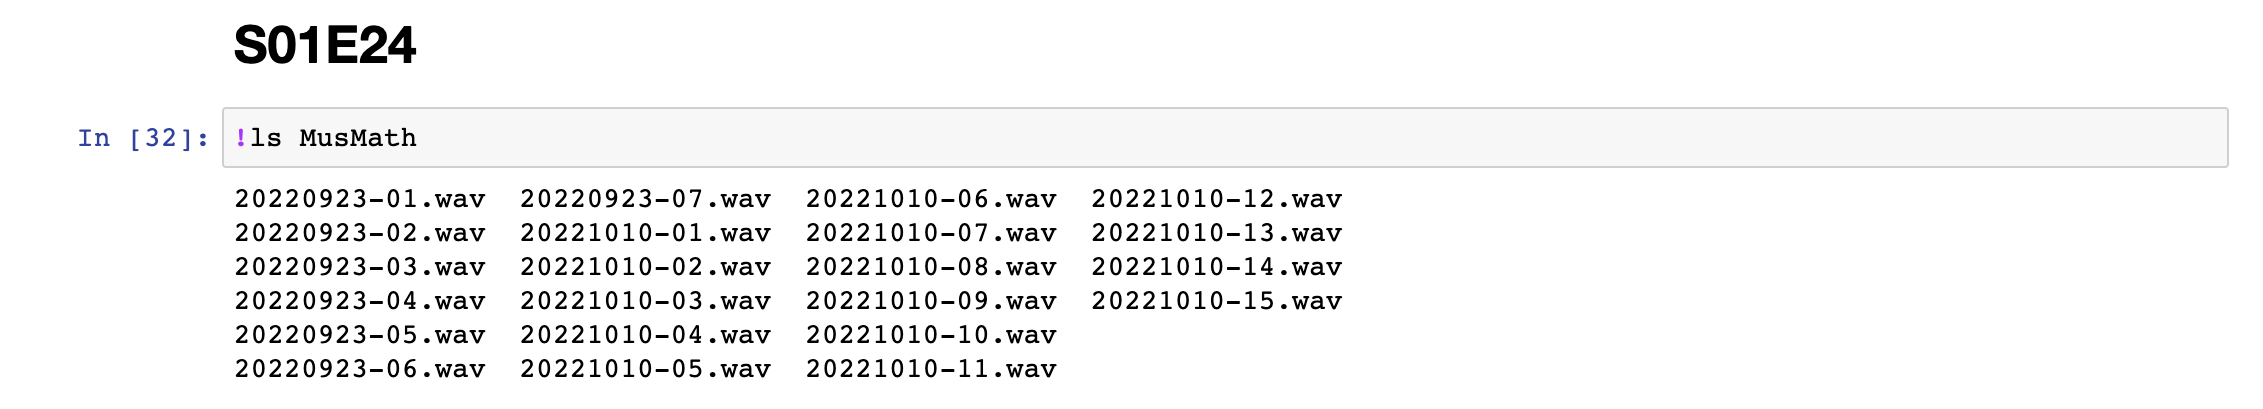Viewport: 2263px width, 409px height.
Task: Click filename 20221010-15.wav in output
Action: click(x=1217, y=301)
